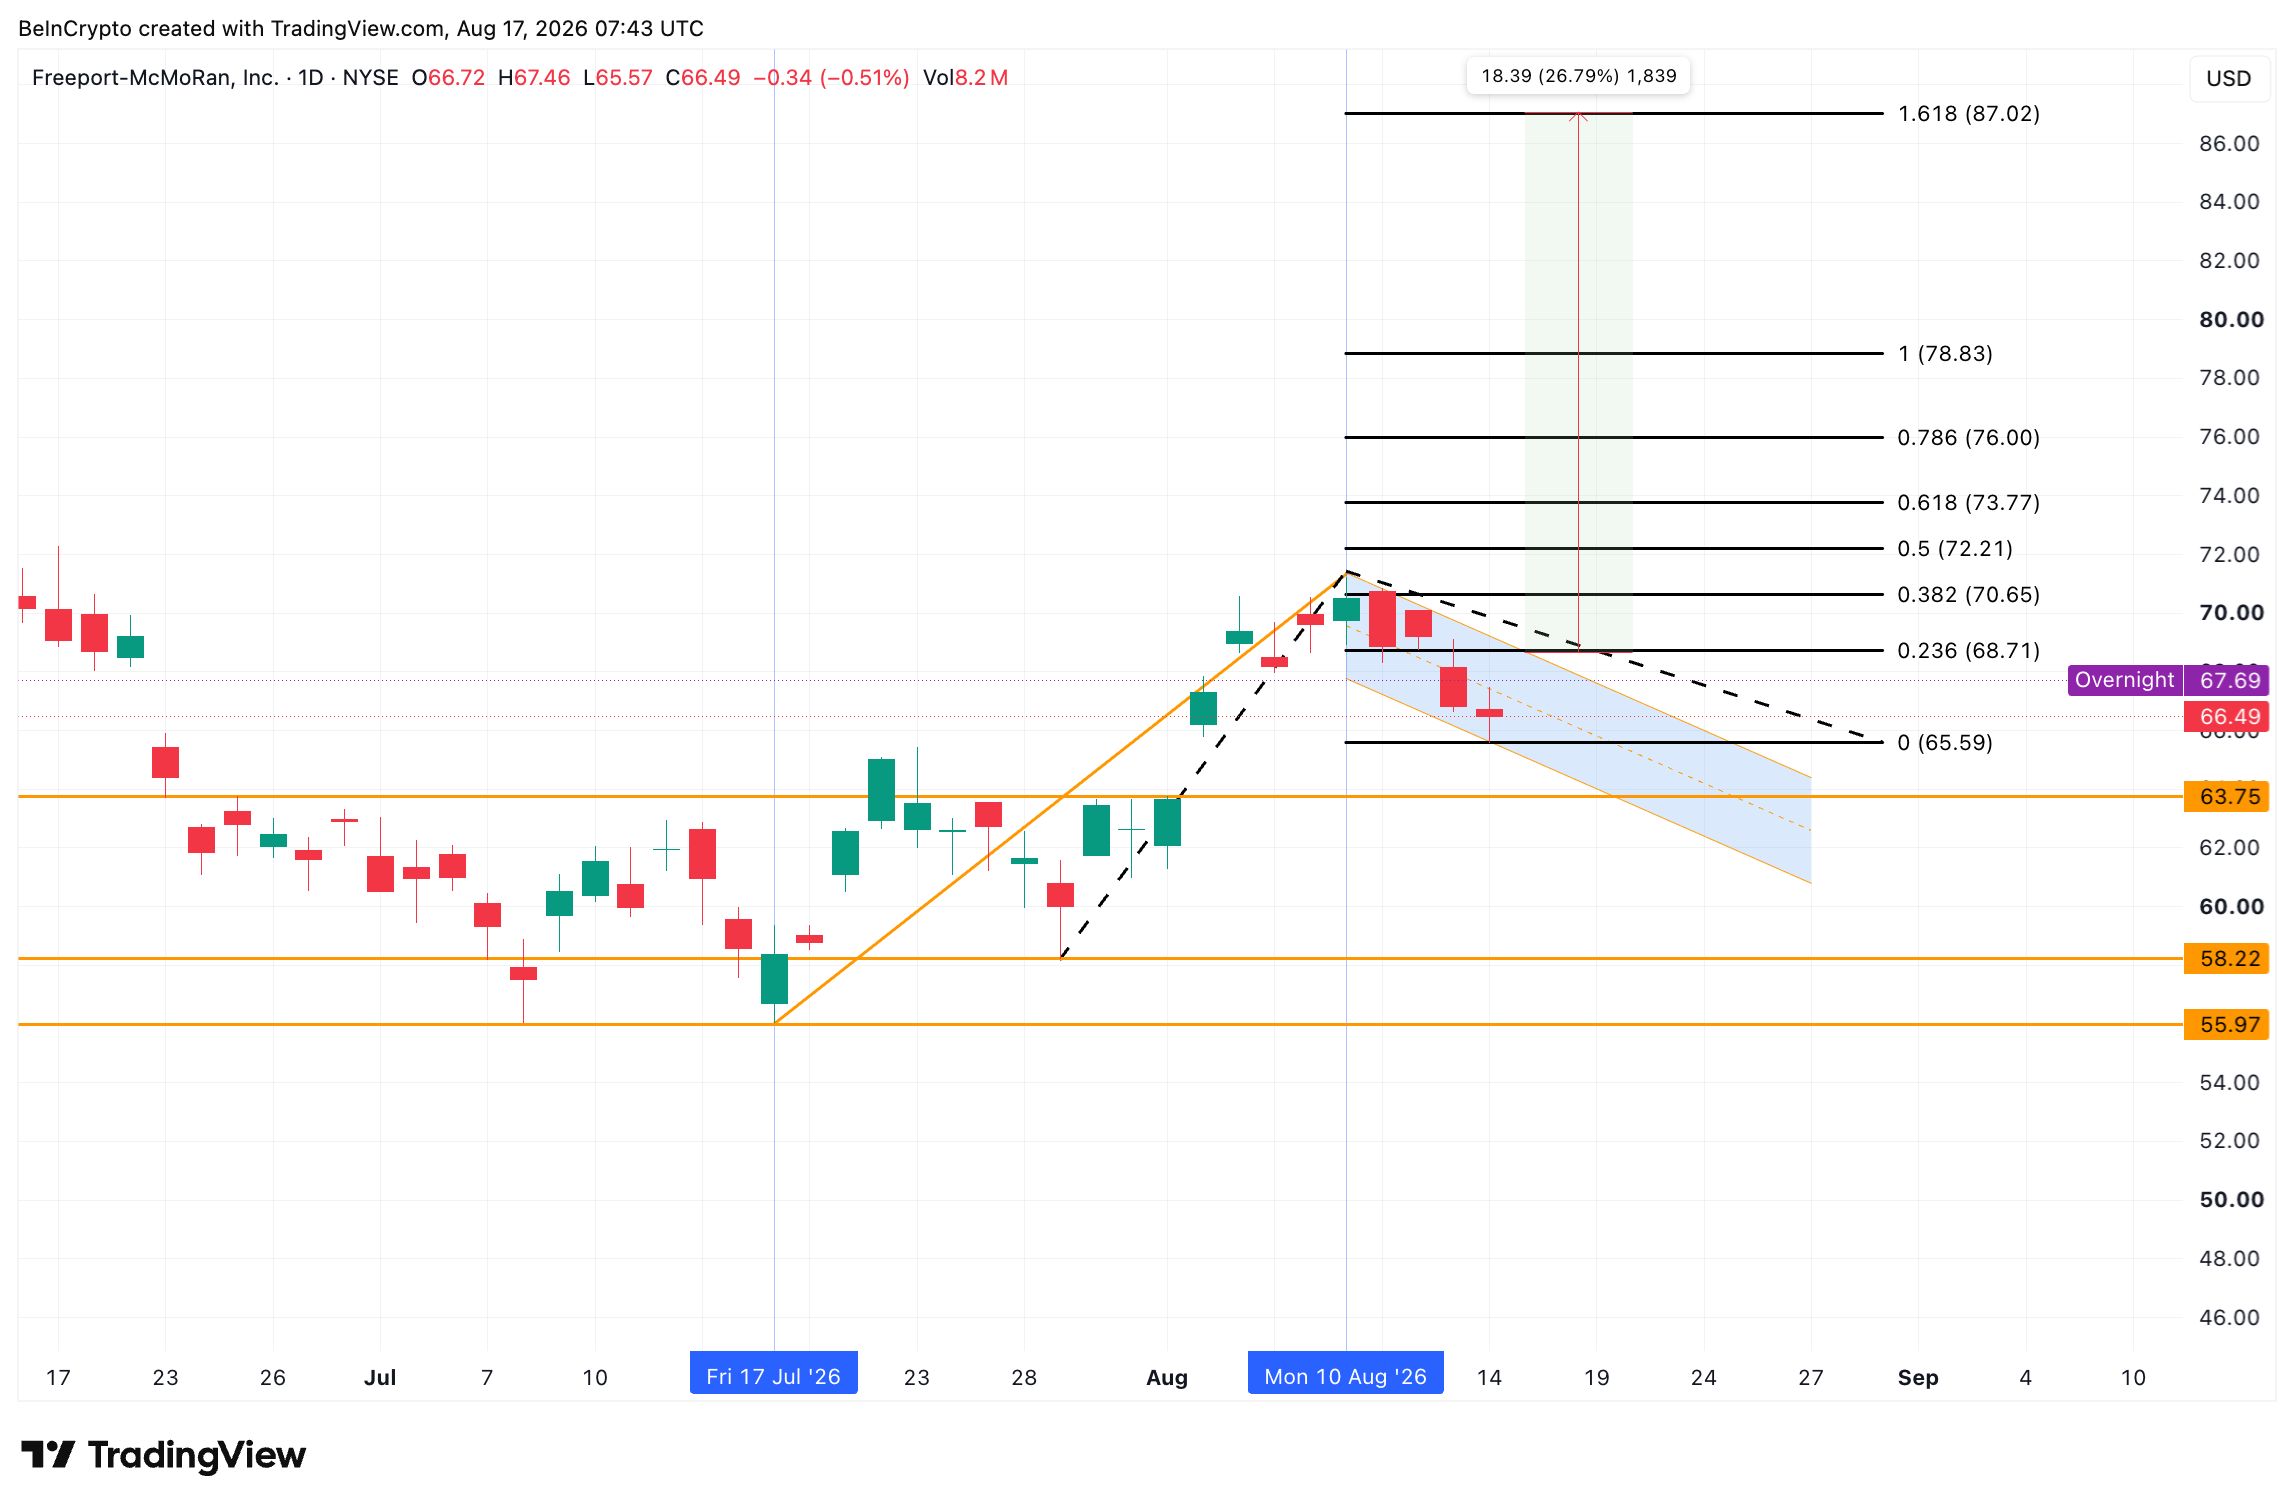
Task: Click the 48.00 price axis tick
Action: pyautogui.click(x=2229, y=1258)
